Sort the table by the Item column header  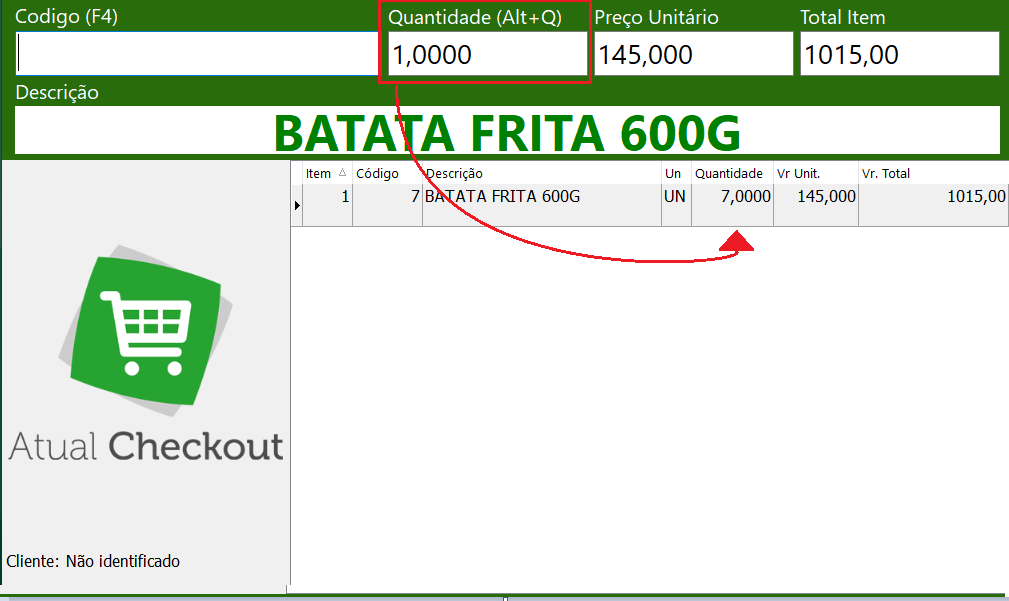pyautogui.click(x=327, y=173)
